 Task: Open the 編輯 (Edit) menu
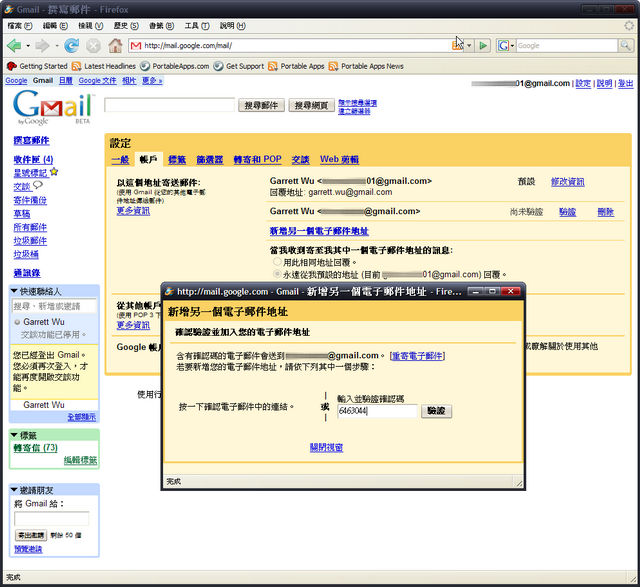[x=55, y=26]
